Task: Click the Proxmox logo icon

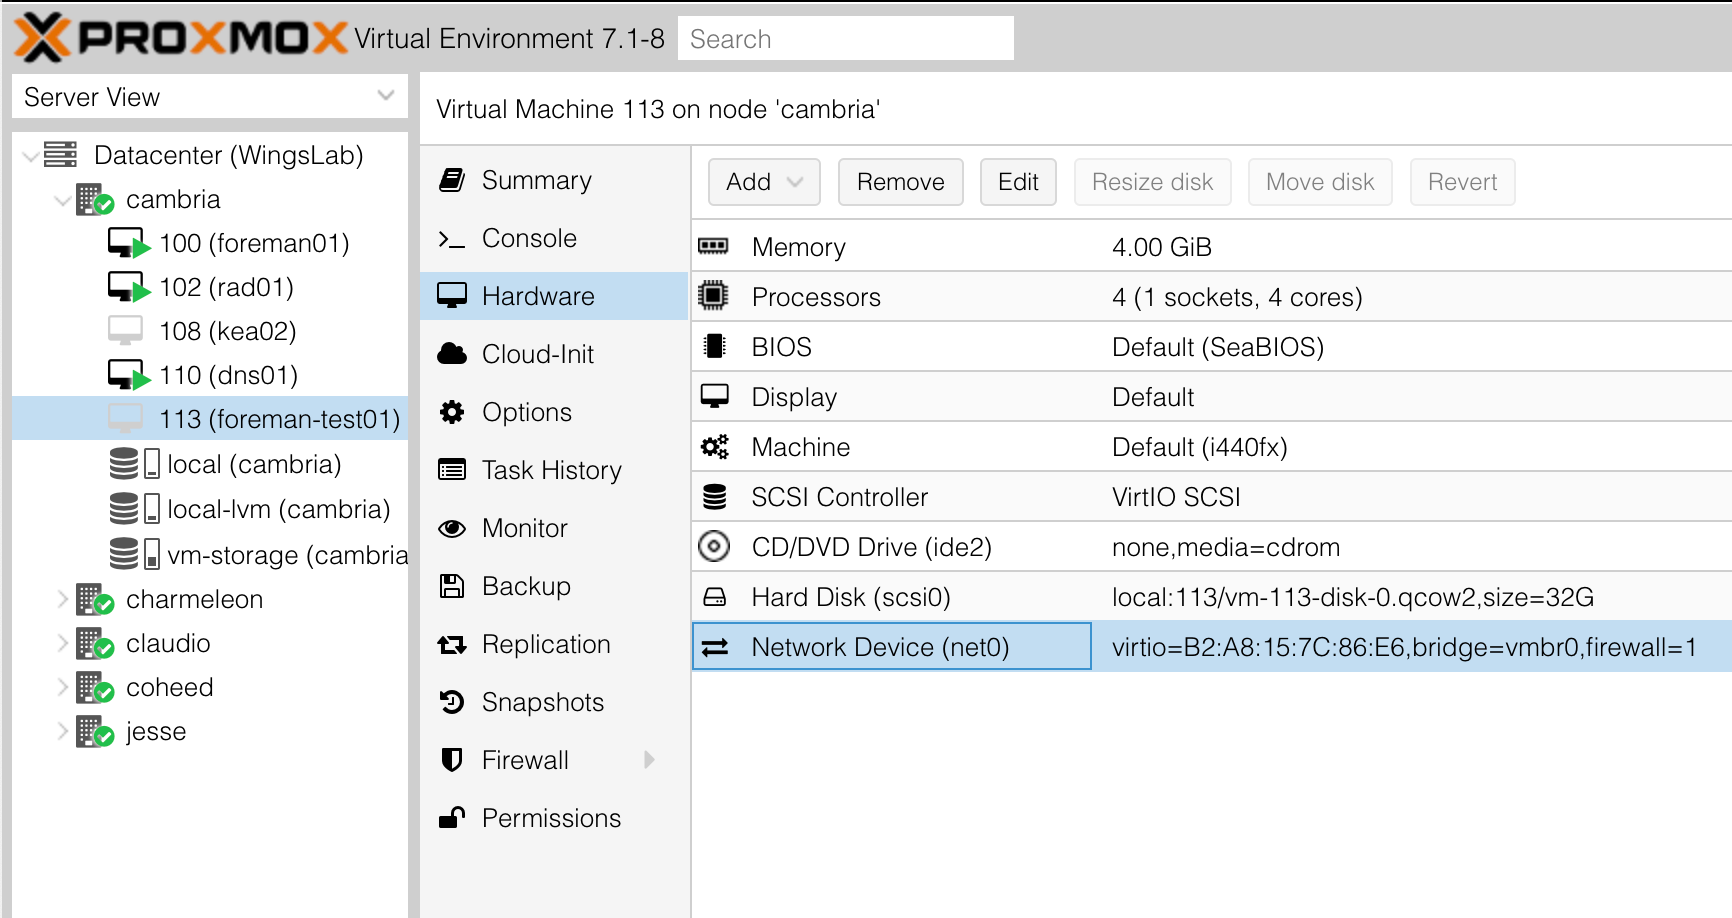Action: click(42, 38)
